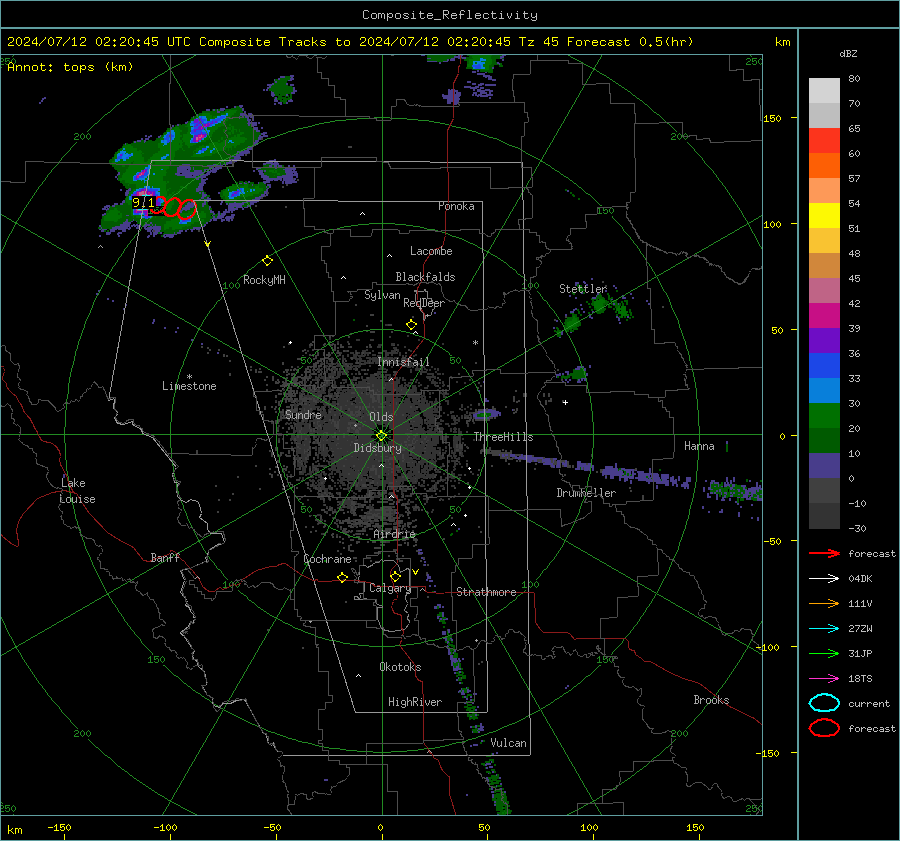The width and height of the screenshot is (900, 841).
Task: Click the Stettler town label
Action: [583, 289]
